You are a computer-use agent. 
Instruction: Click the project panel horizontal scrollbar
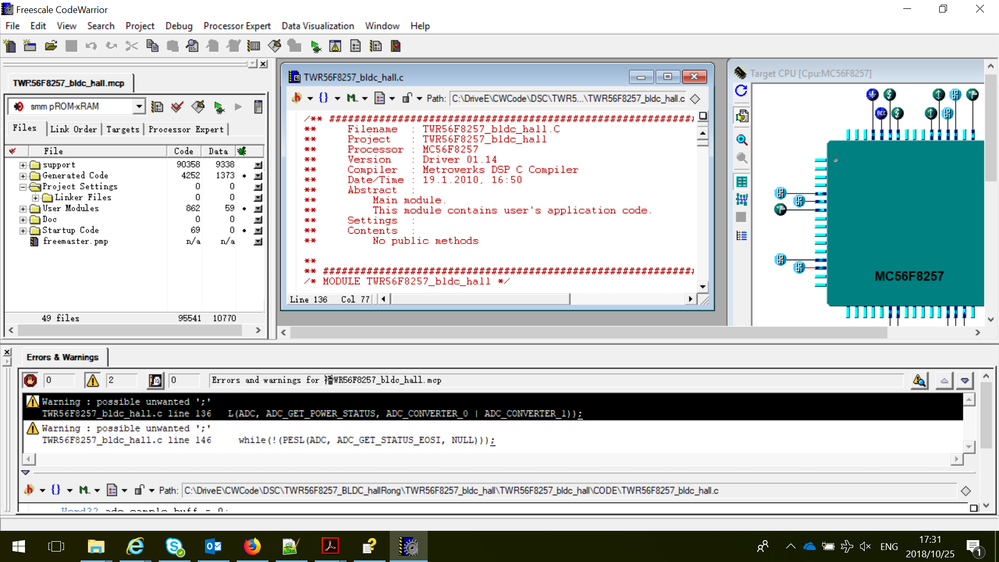click(134, 330)
